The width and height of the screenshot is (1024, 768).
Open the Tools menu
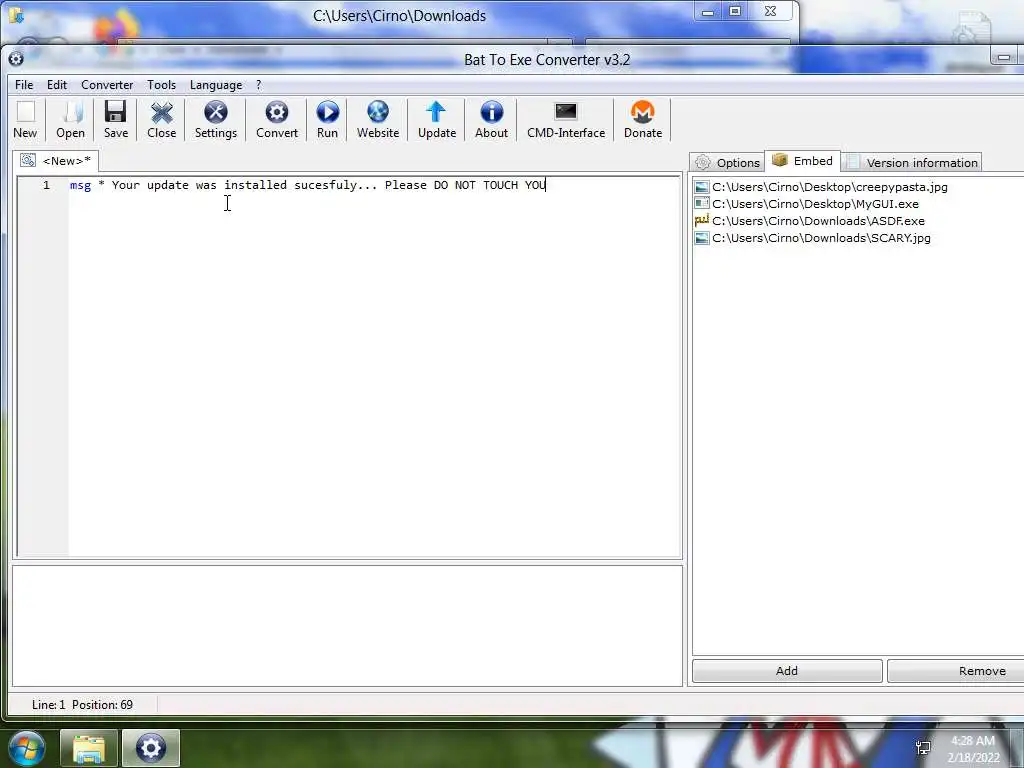[x=161, y=85]
